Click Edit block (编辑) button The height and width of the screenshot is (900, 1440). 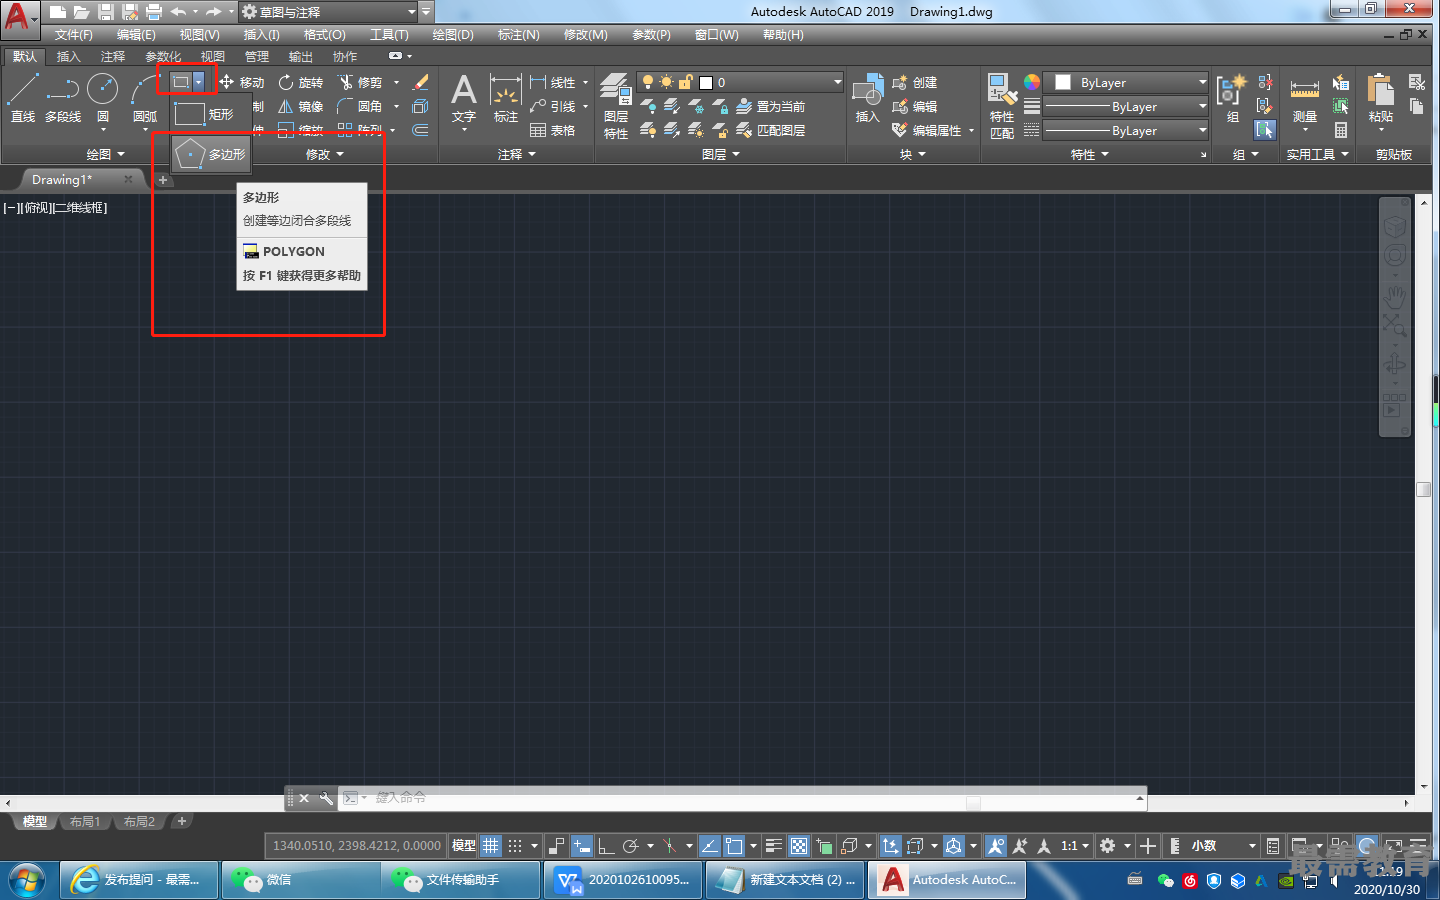coord(915,106)
